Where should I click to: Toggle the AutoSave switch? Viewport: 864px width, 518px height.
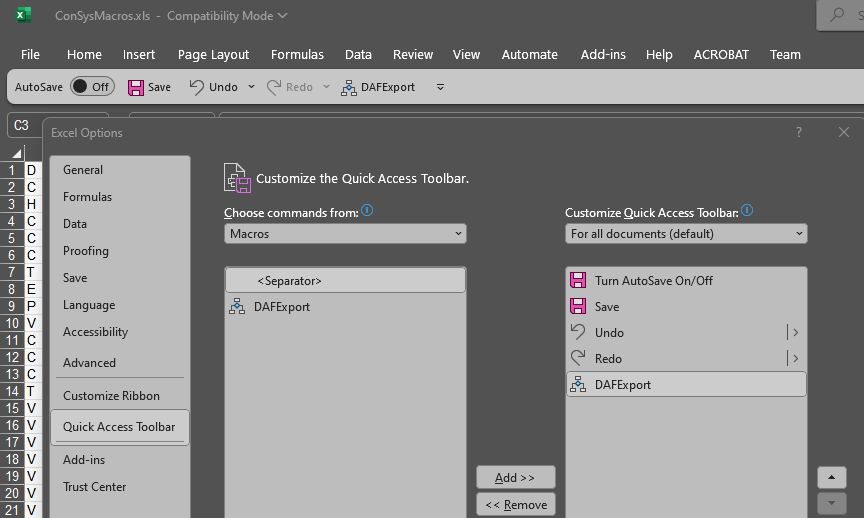click(91, 87)
